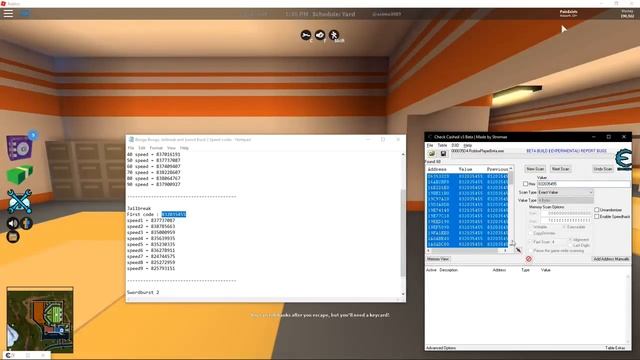The height and width of the screenshot is (360, 640).
Task: Toggle the Fast Scan checkbox
Action: click(x=531, y=242)
